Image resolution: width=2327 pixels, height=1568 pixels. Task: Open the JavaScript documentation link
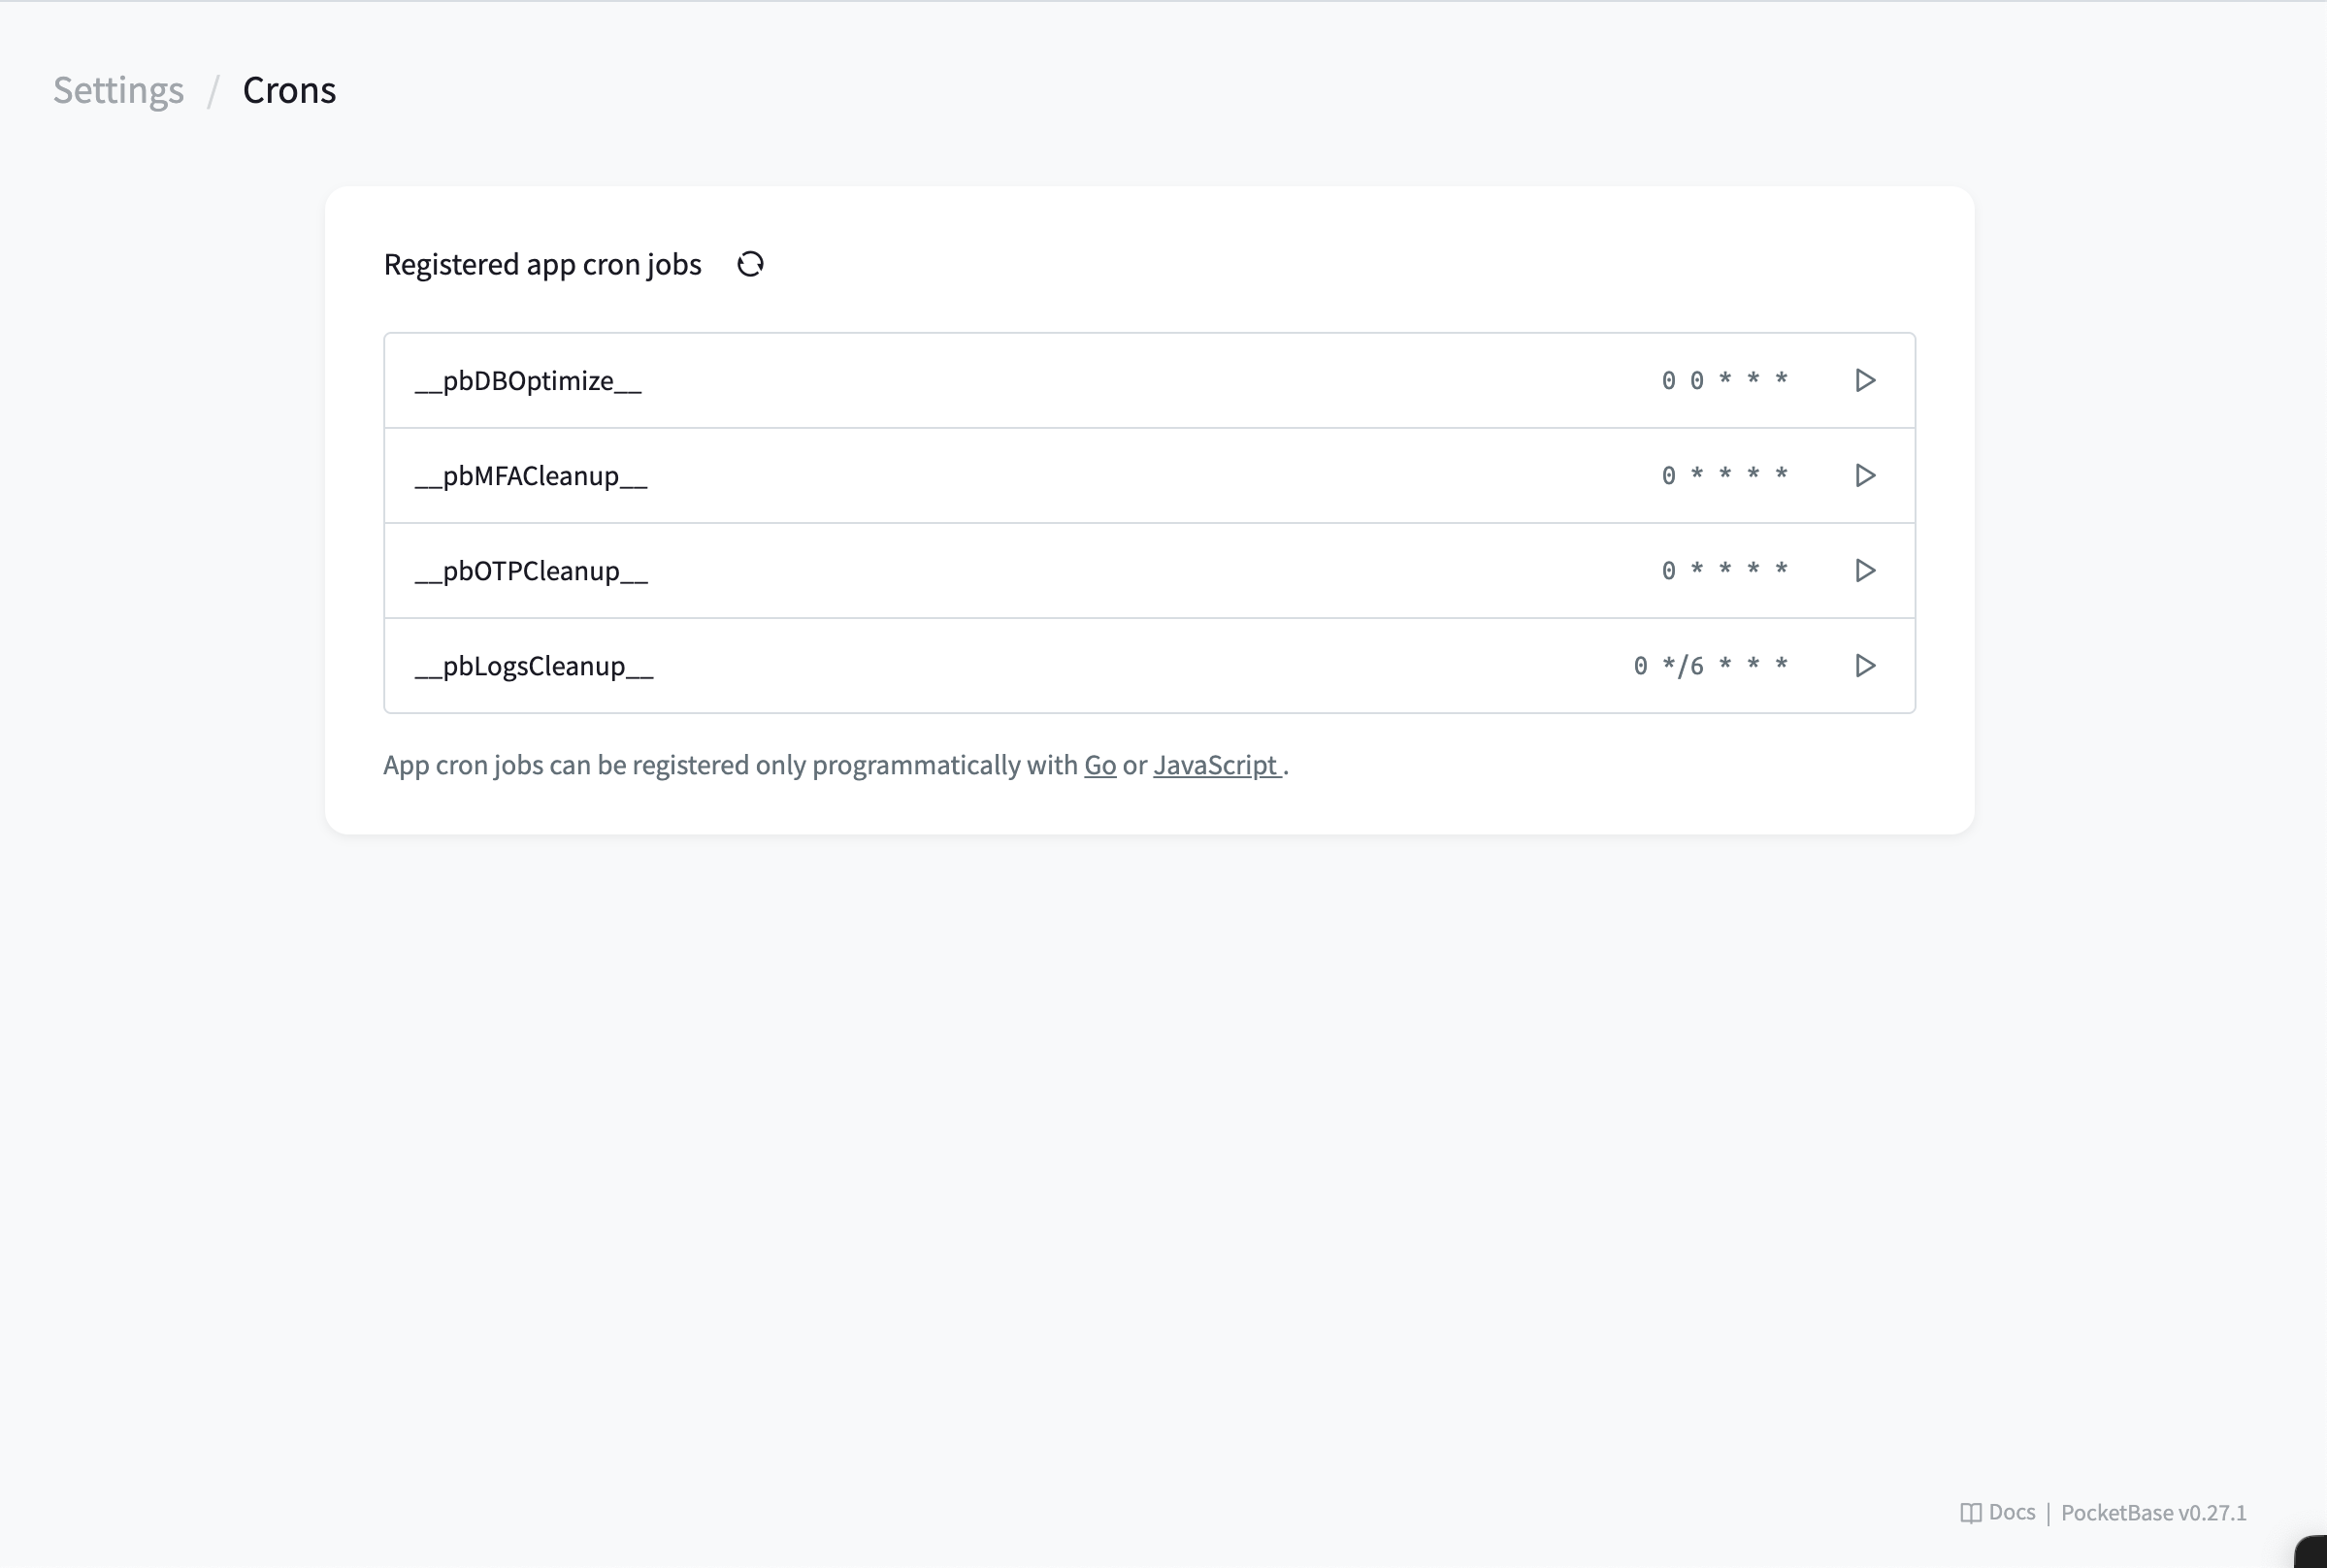1215,765
